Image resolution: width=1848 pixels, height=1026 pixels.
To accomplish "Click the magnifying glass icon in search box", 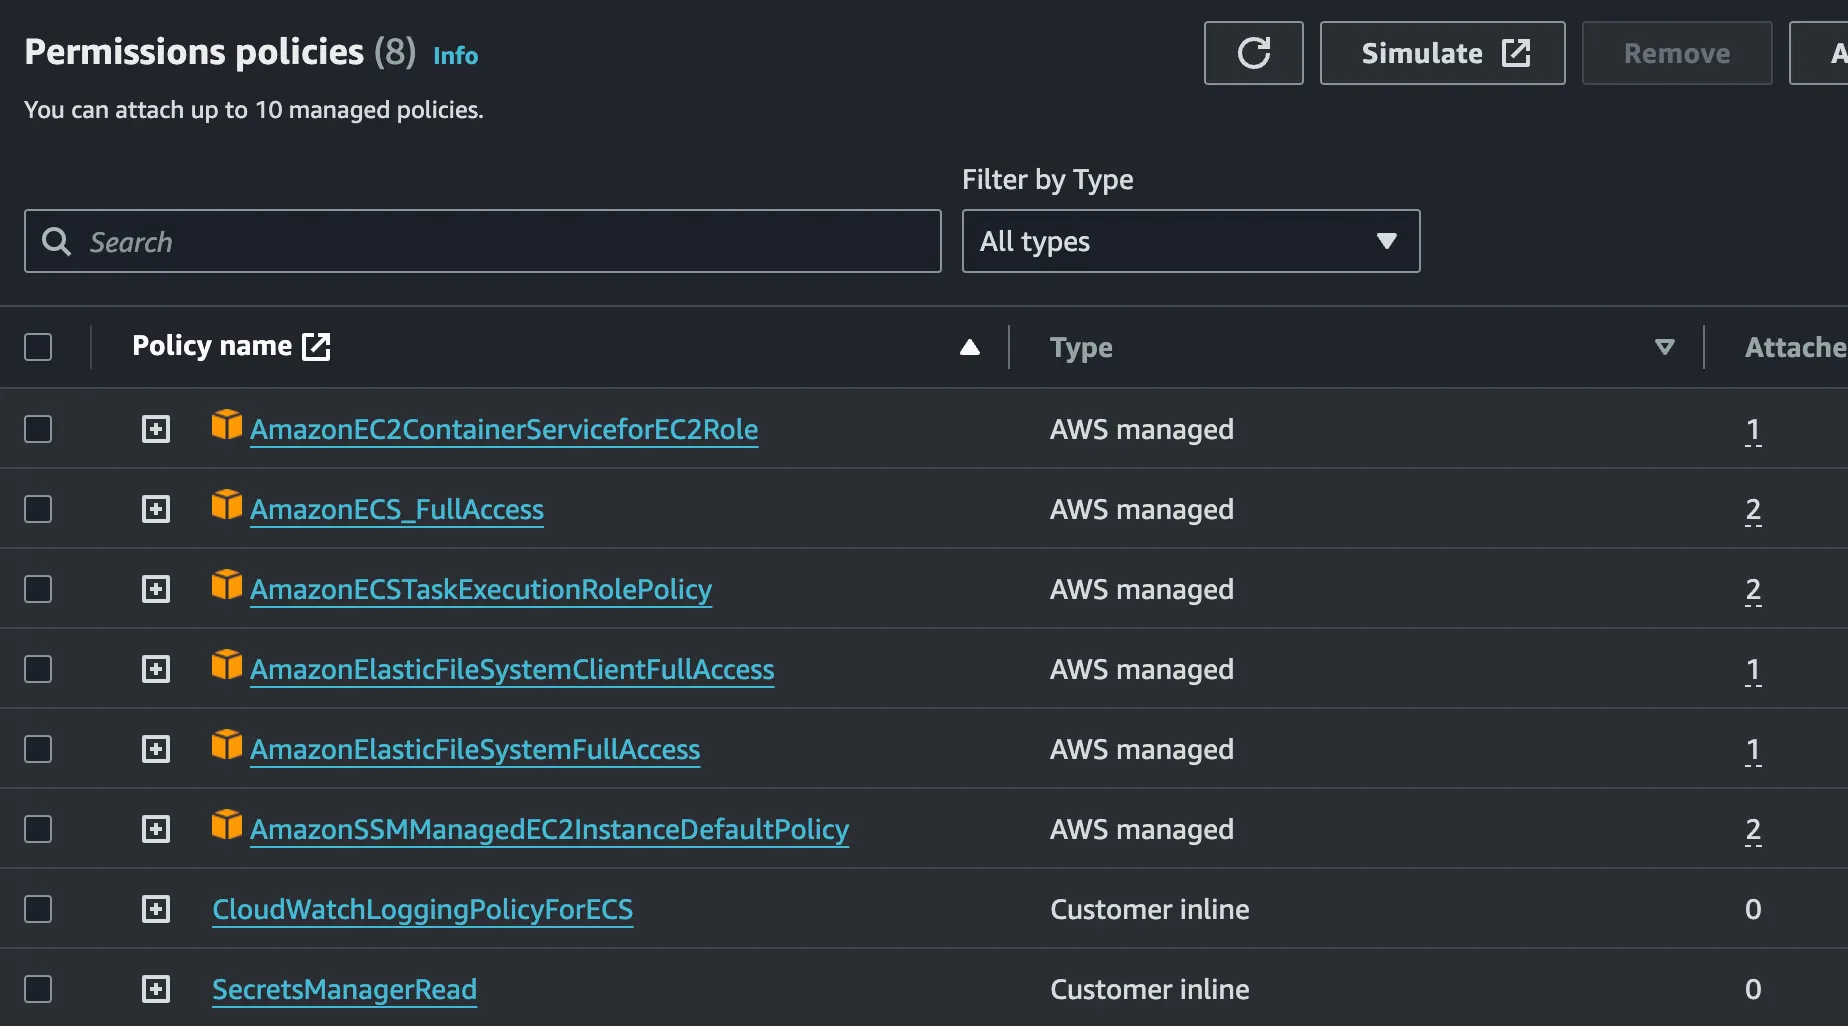I will 57,241.
